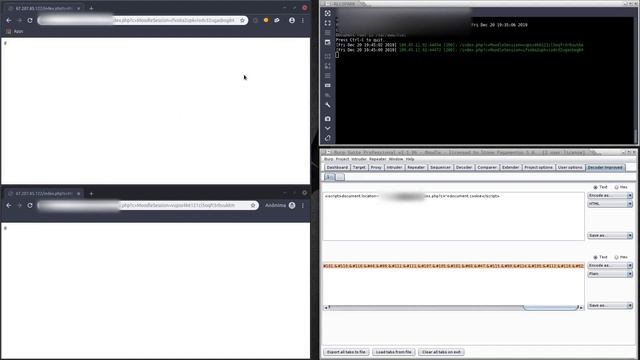Bookmark the page with the top window star

pyautogui.click(x=242, y=20)
